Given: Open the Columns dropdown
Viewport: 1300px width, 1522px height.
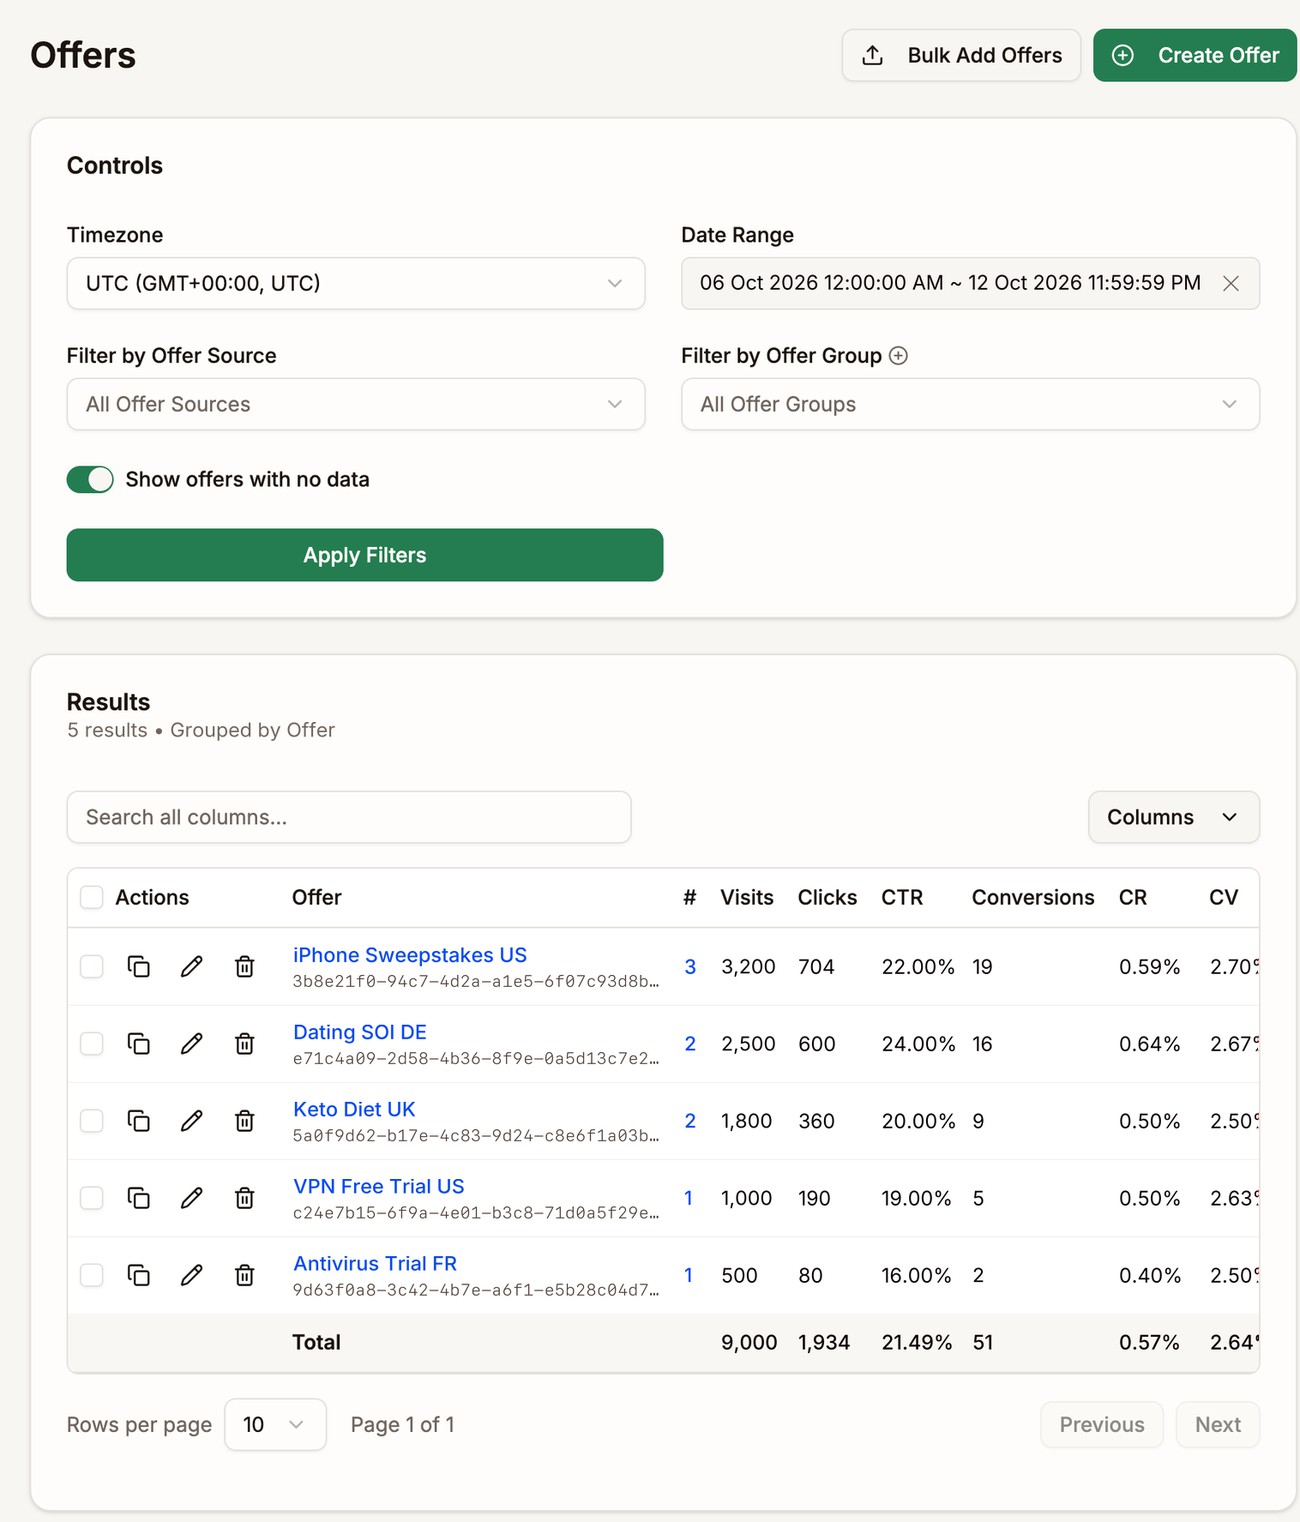Looking at the screenshot, I should (1174, 817).
